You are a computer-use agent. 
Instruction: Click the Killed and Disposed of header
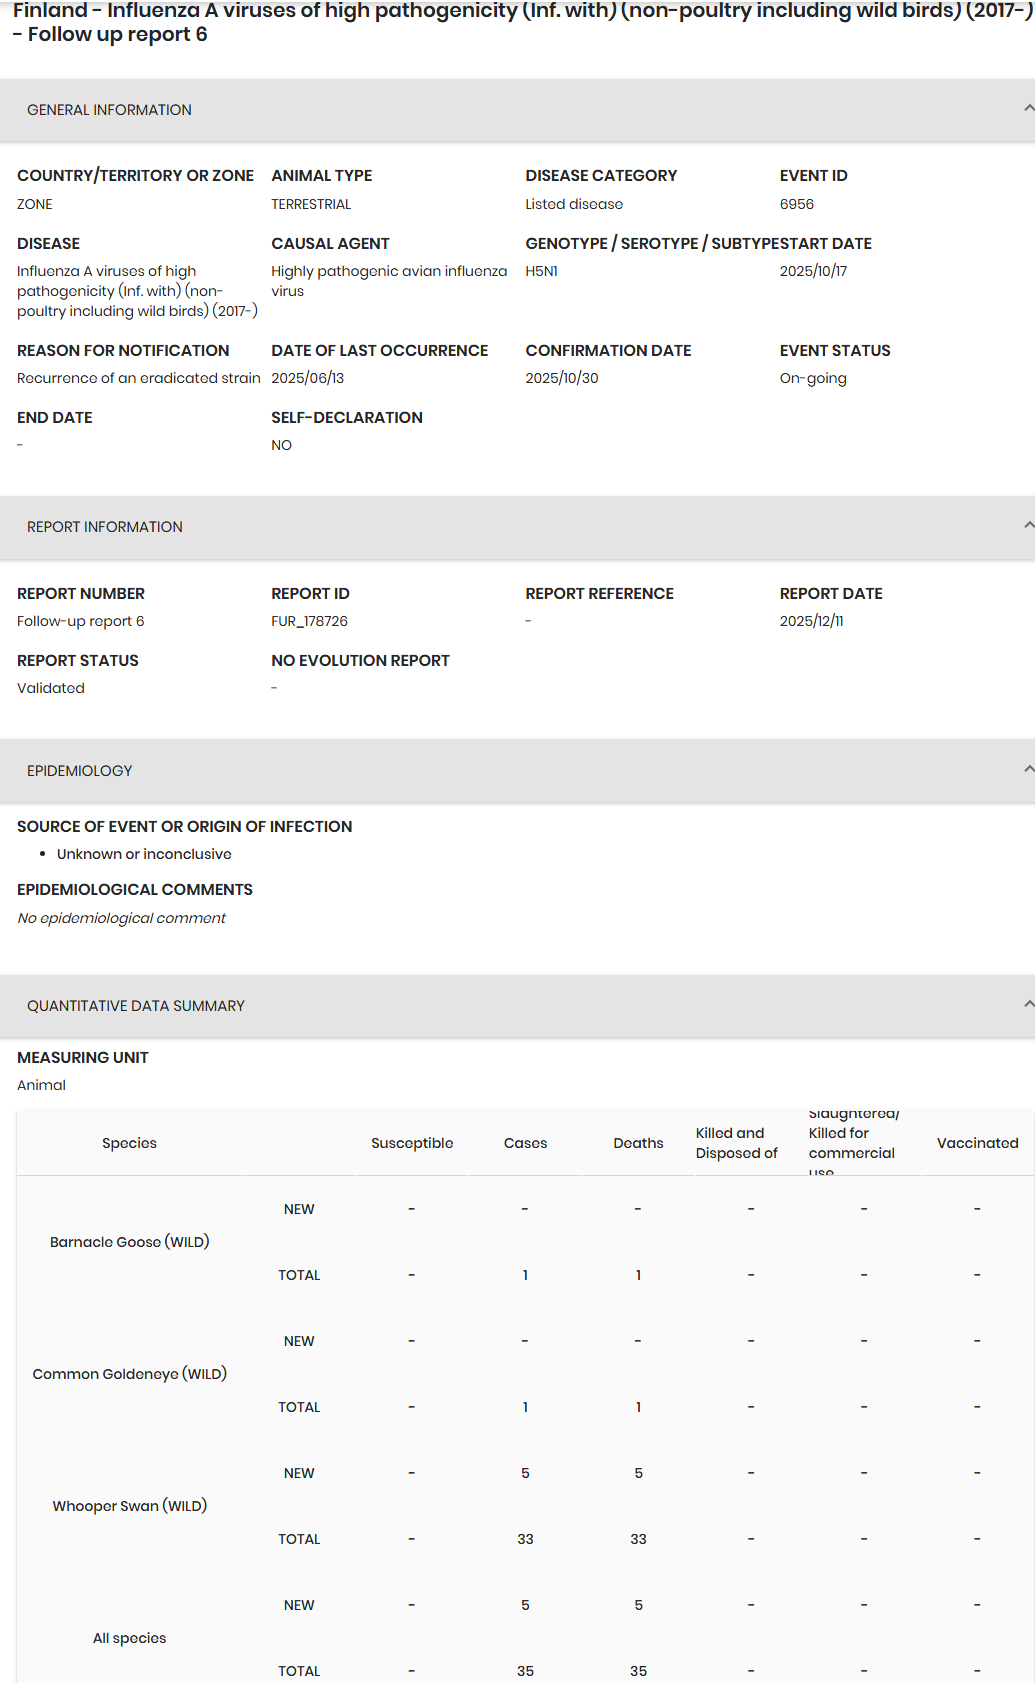(x=736, y=1143)
